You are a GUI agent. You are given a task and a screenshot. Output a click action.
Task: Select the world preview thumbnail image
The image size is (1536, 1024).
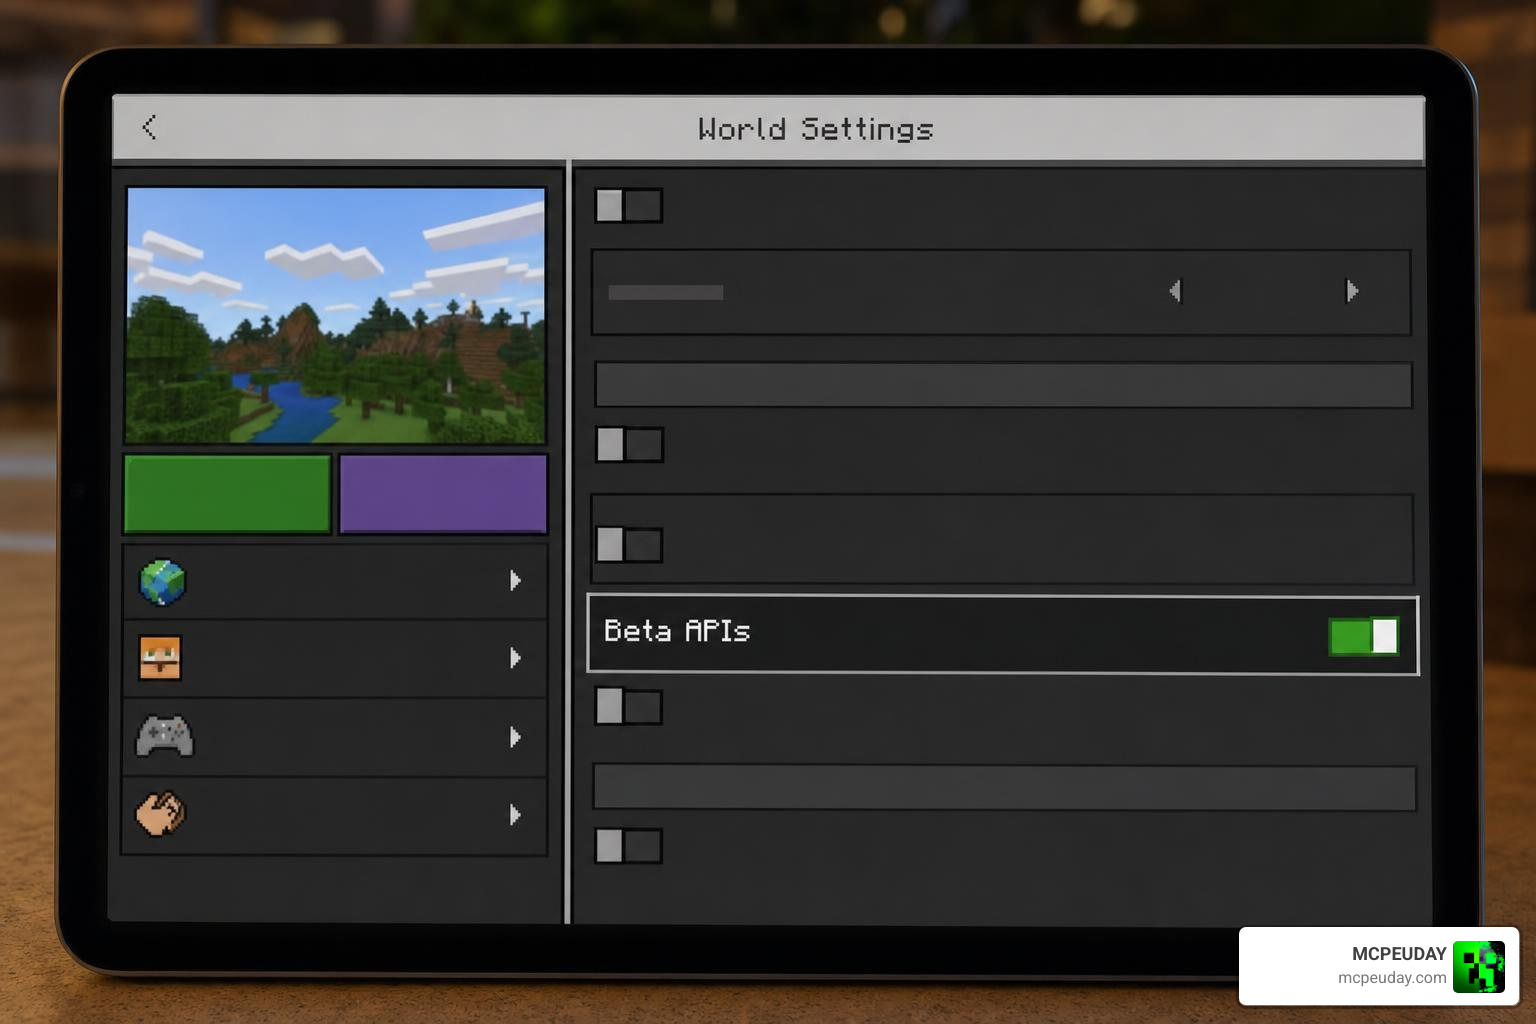336,315
